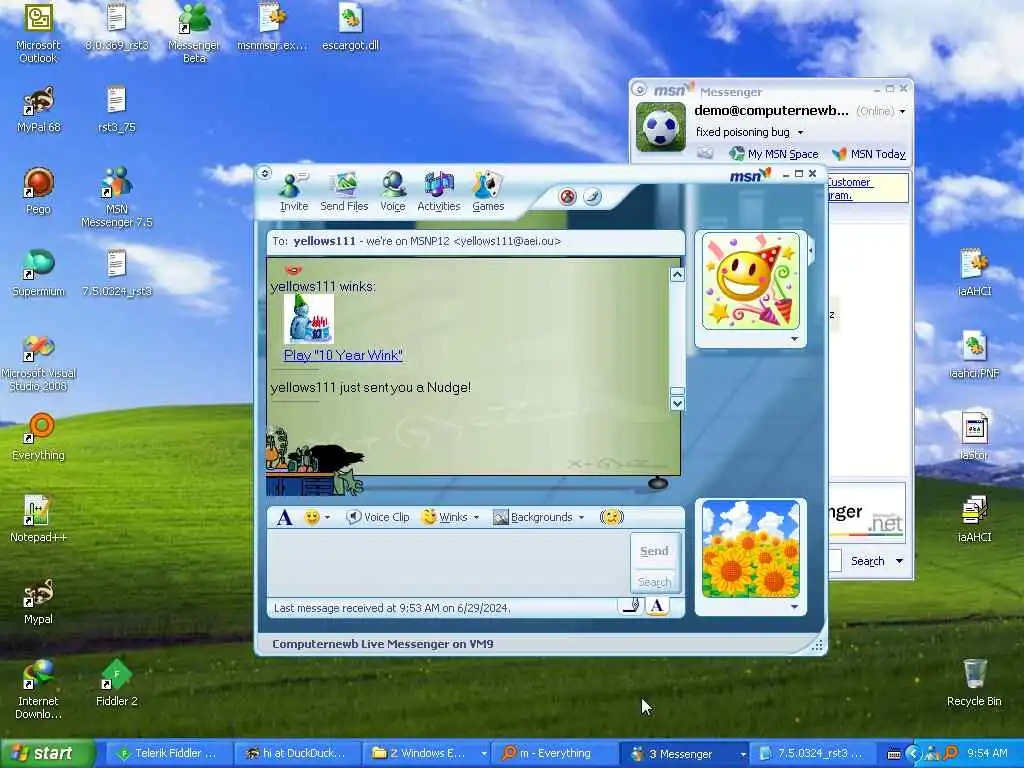Click the Everything tray icon

click(x=951, y=754)
